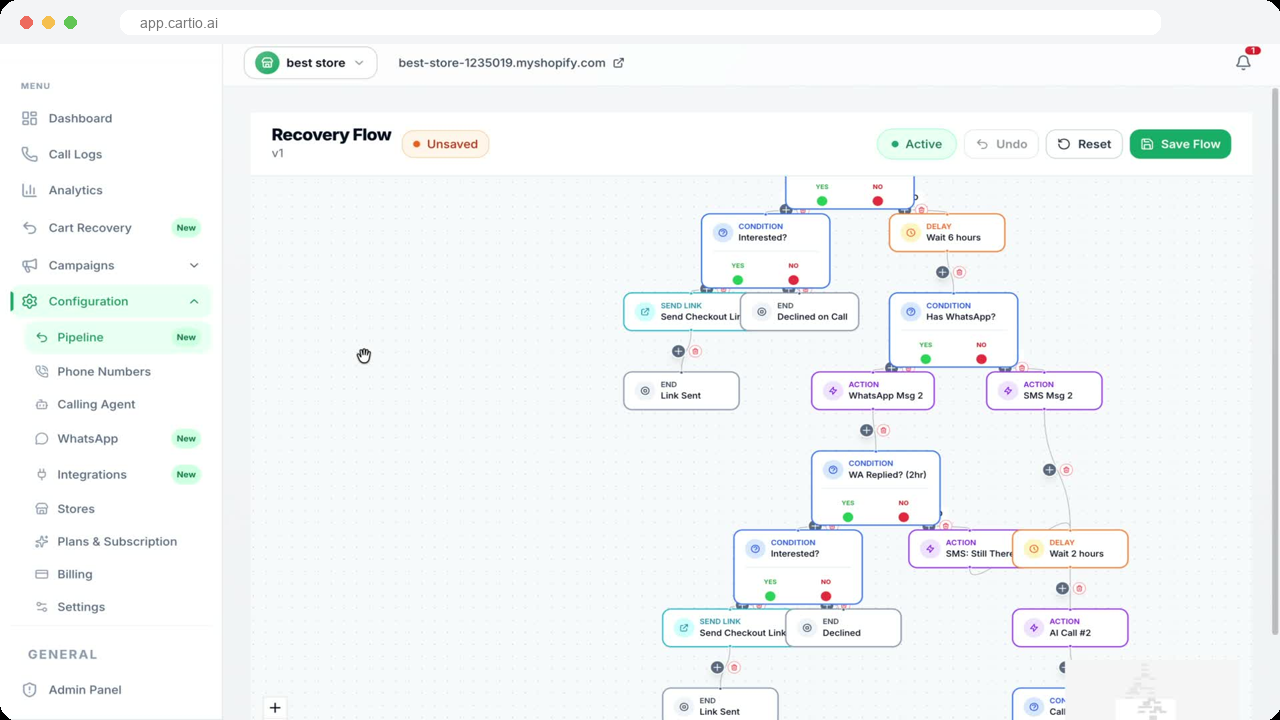Collapse the Configuration section chevron

coord(194,301)
